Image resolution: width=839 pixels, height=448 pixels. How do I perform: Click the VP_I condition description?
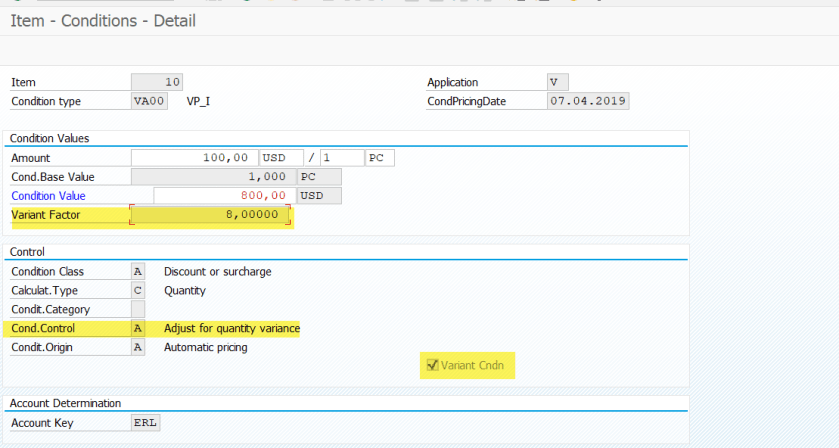(x=198, y=101)
